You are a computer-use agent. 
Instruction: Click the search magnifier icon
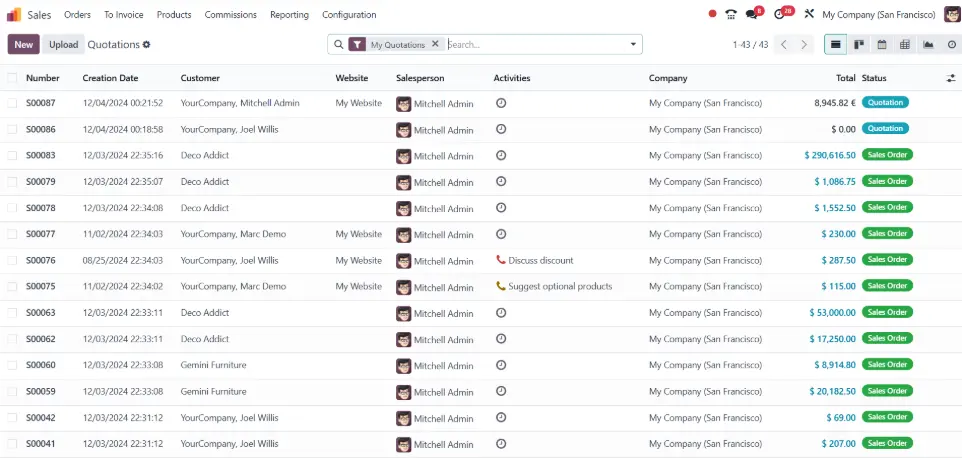pyautogui.click(x=339, y=44)
